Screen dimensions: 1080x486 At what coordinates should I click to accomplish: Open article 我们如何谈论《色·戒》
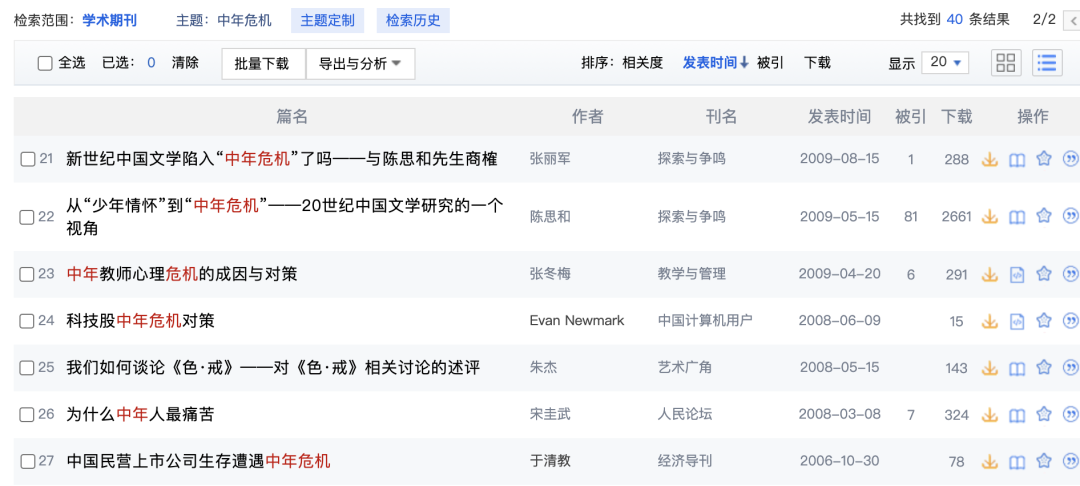(x=273, y=368)
